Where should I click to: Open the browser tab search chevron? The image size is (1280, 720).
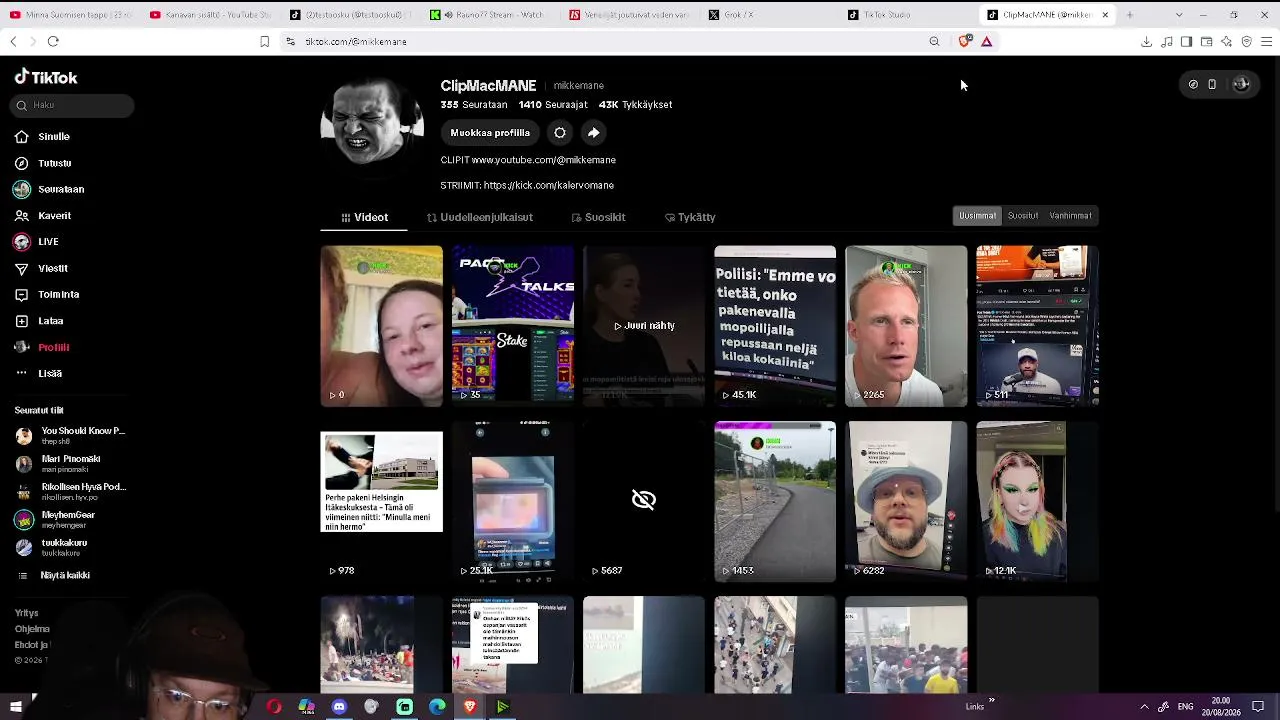[x=1179, y=15]
